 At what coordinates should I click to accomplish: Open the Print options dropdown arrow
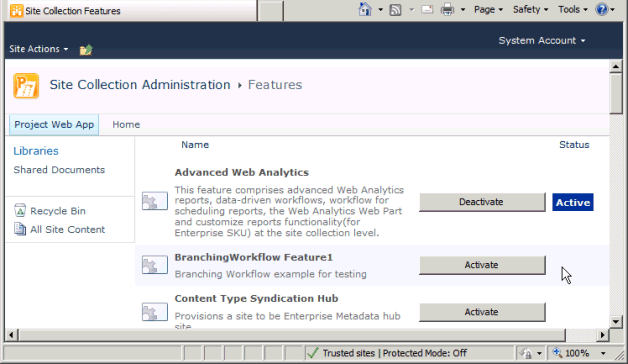pyautogui.click(x=463, y=10)
